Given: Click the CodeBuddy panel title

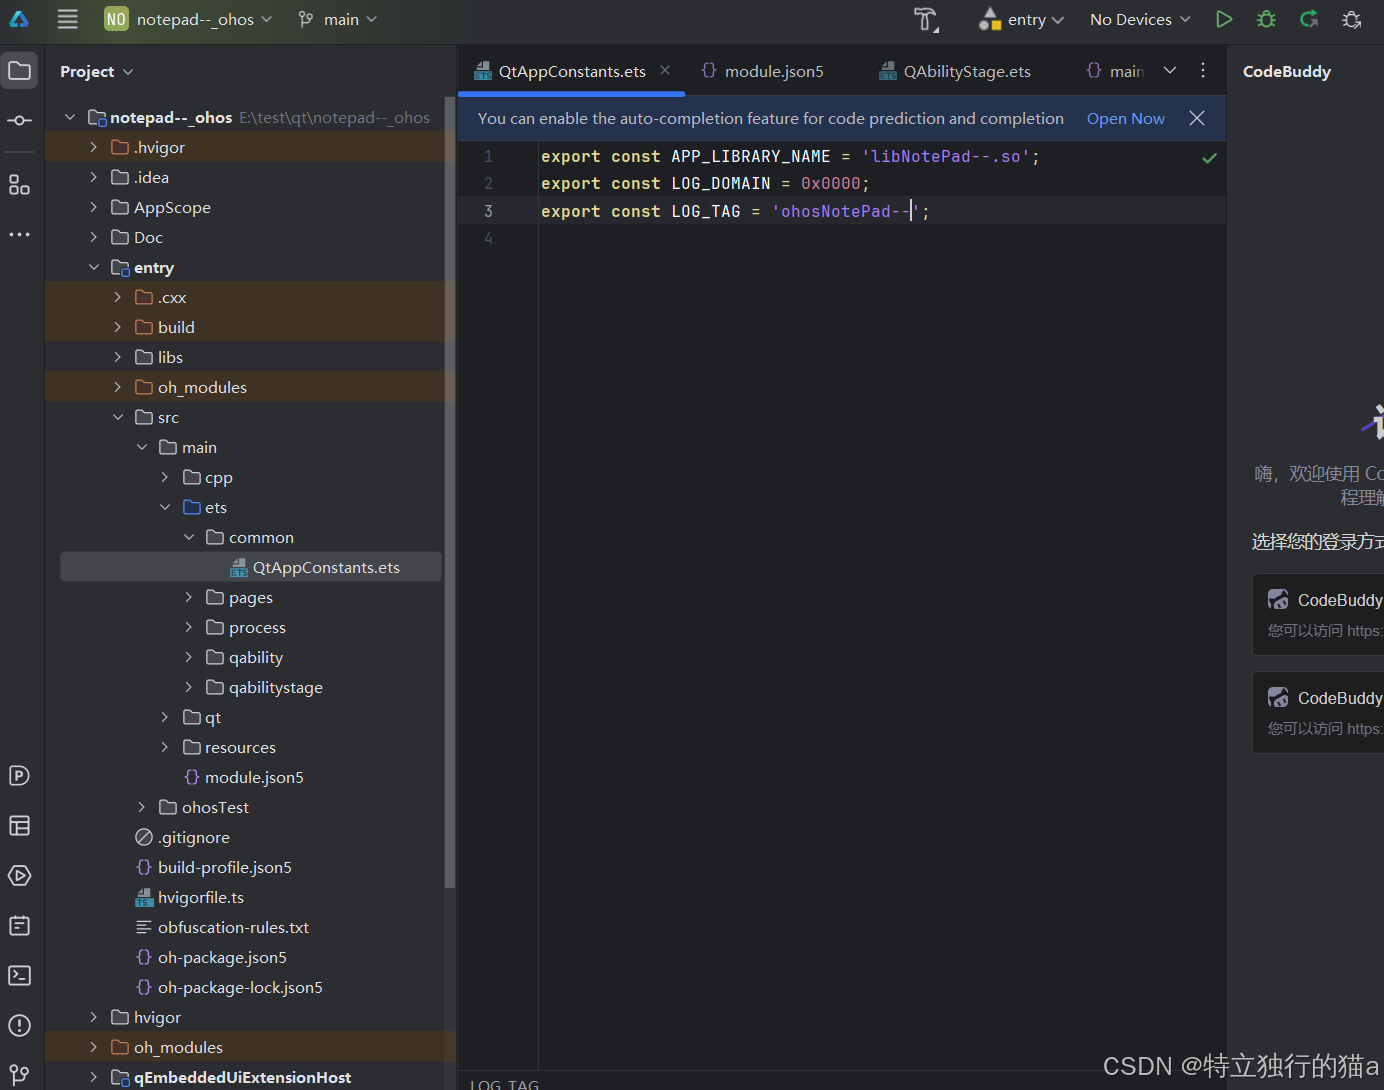Looking at the screenshot, I should point(1287,71).
